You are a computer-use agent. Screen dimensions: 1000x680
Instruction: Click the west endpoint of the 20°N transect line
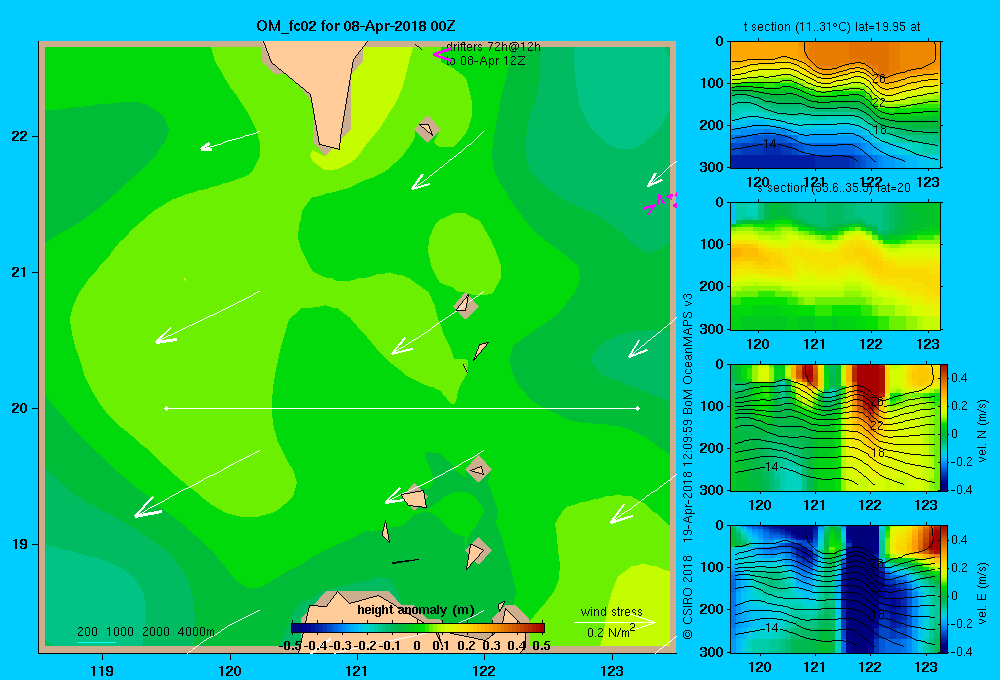click(x=166, y=408)
